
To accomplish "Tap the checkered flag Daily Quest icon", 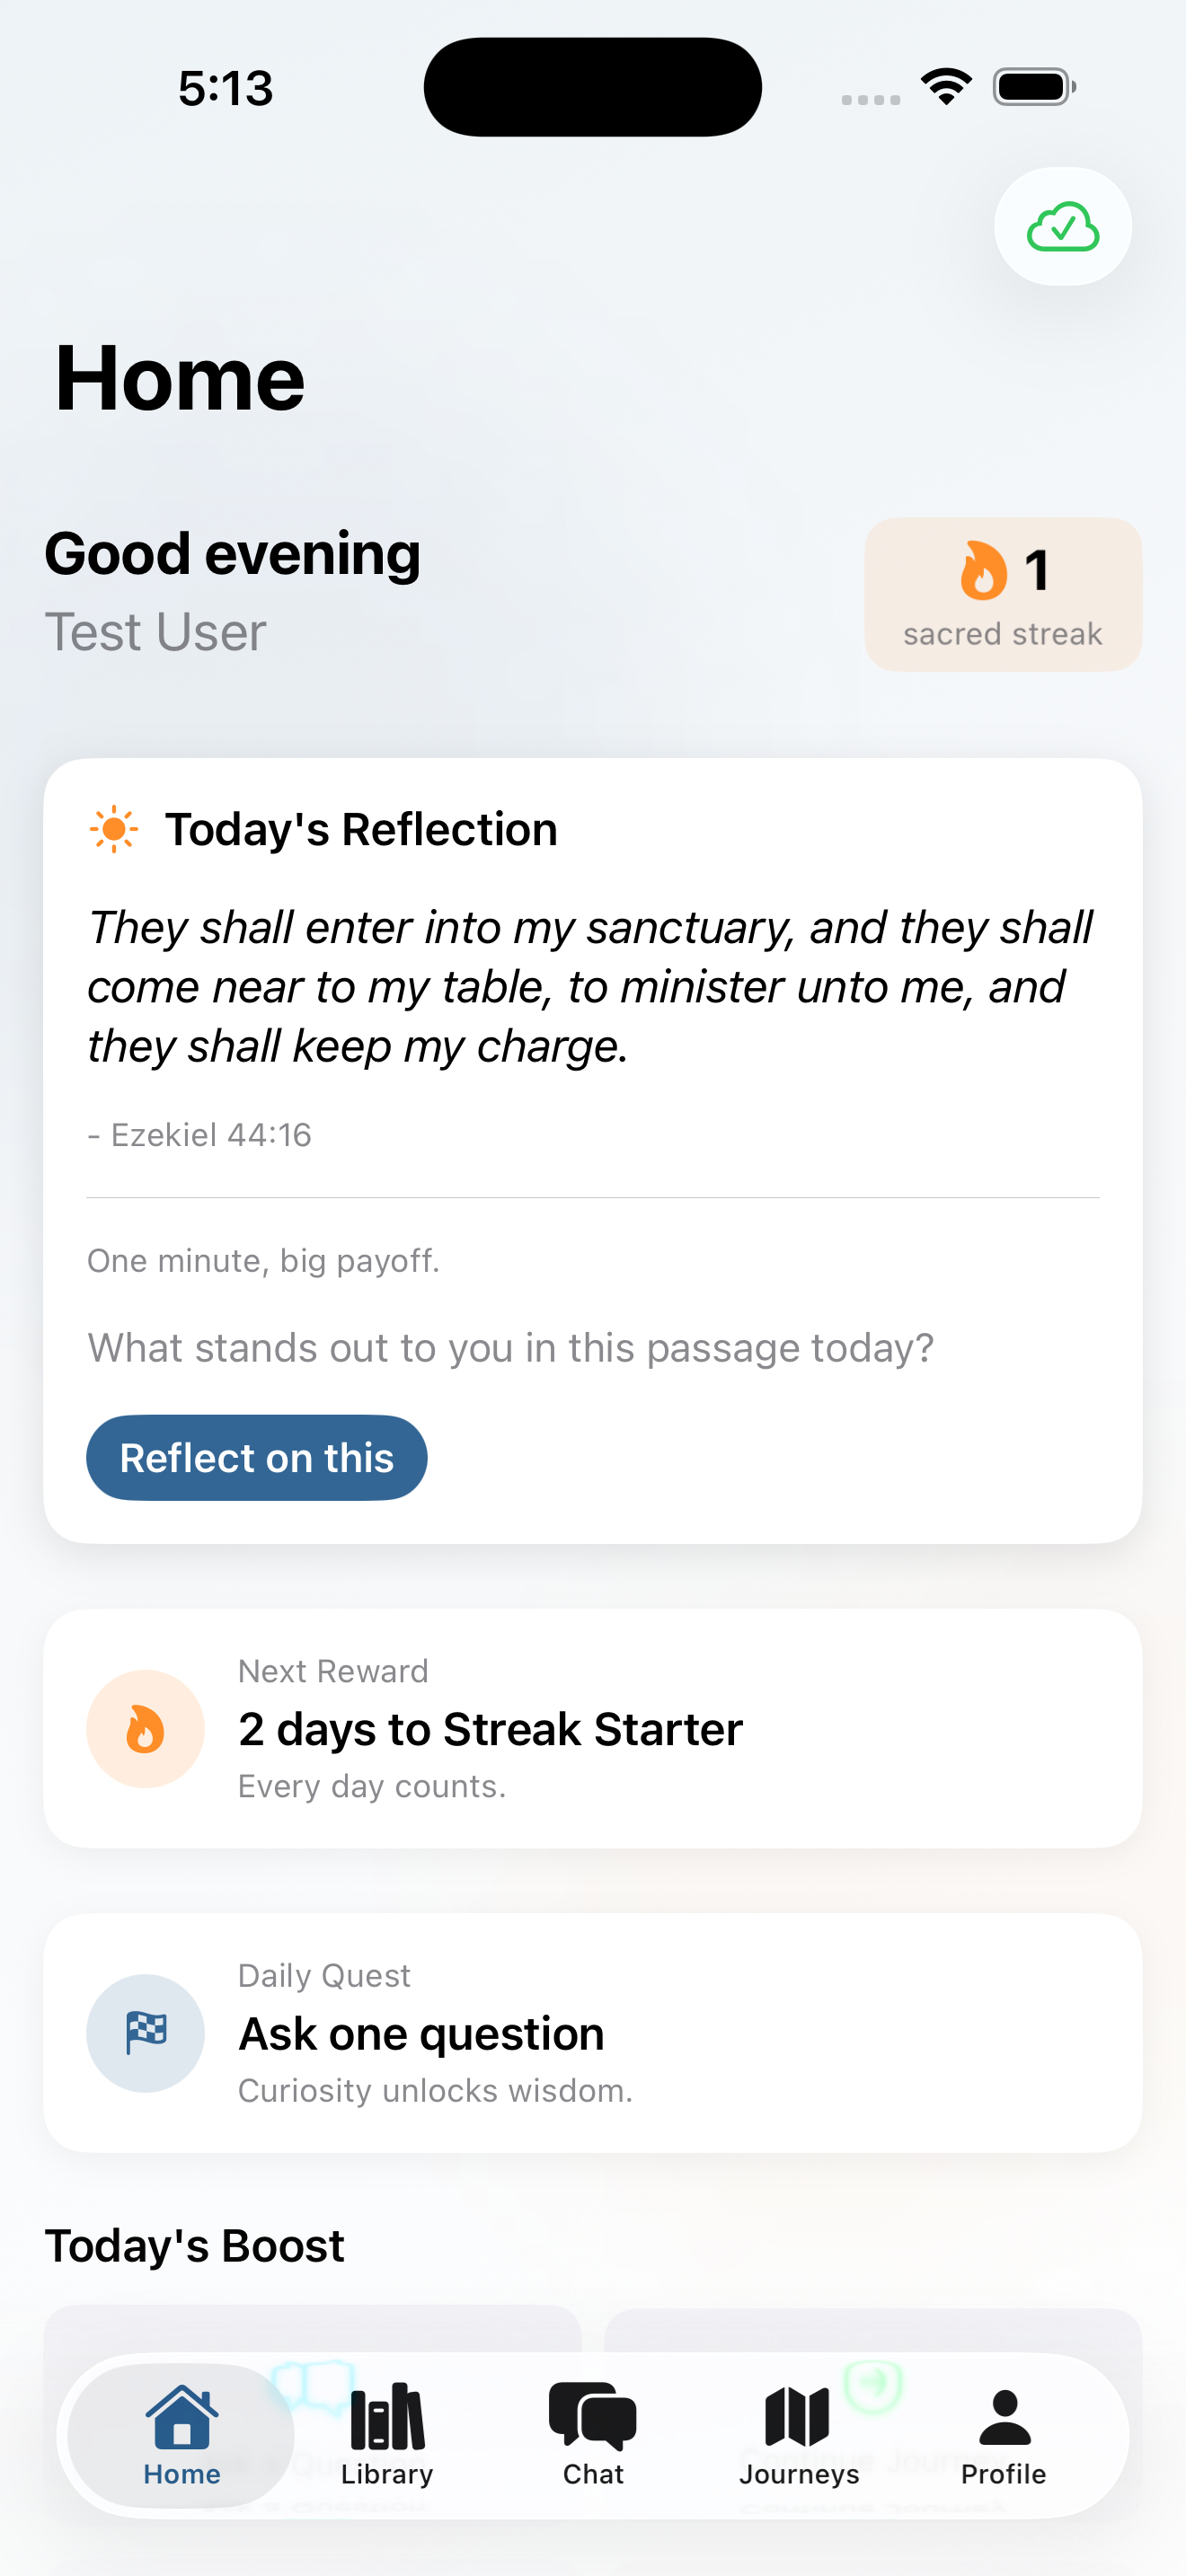I will [145, 2032].
